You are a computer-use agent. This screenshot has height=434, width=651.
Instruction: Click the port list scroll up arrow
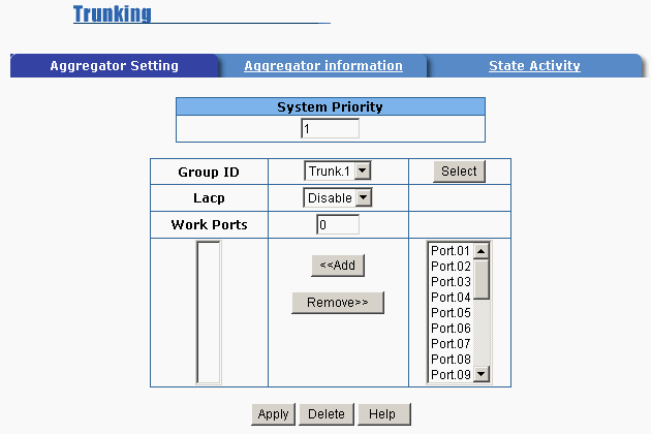coord(481,251)
